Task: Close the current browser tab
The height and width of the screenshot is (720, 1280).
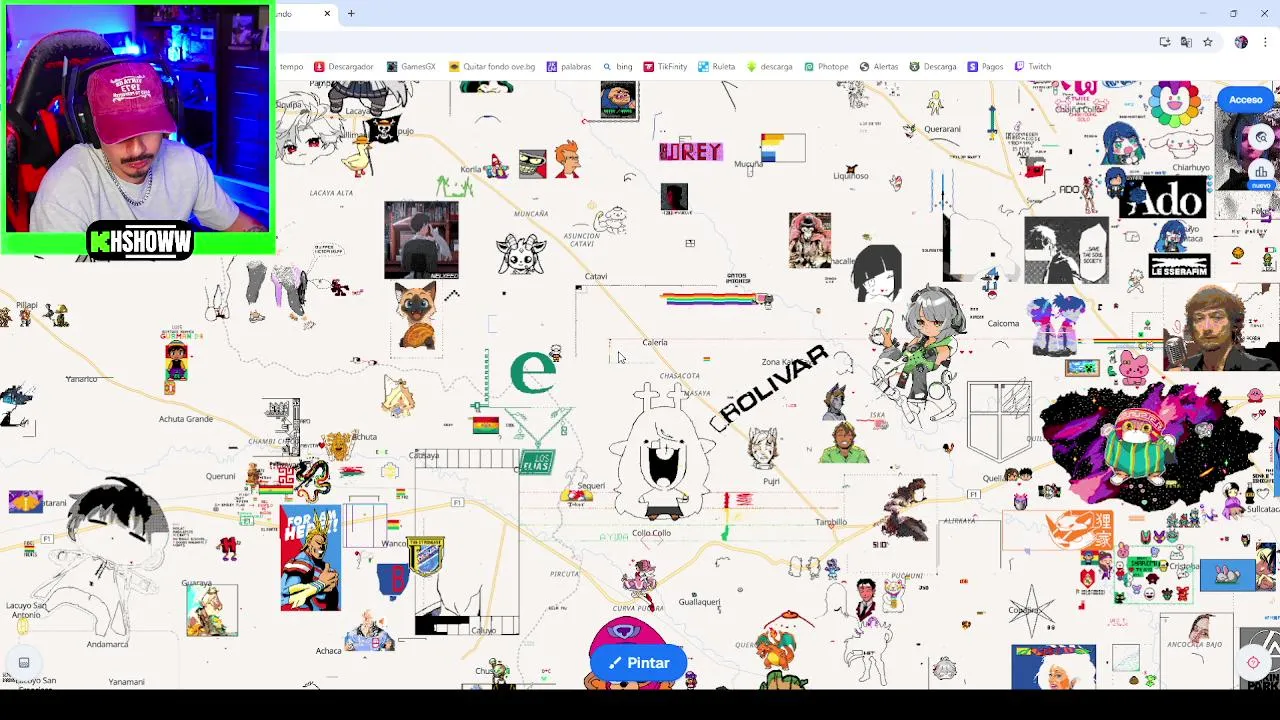Action: tap(327, 14)
